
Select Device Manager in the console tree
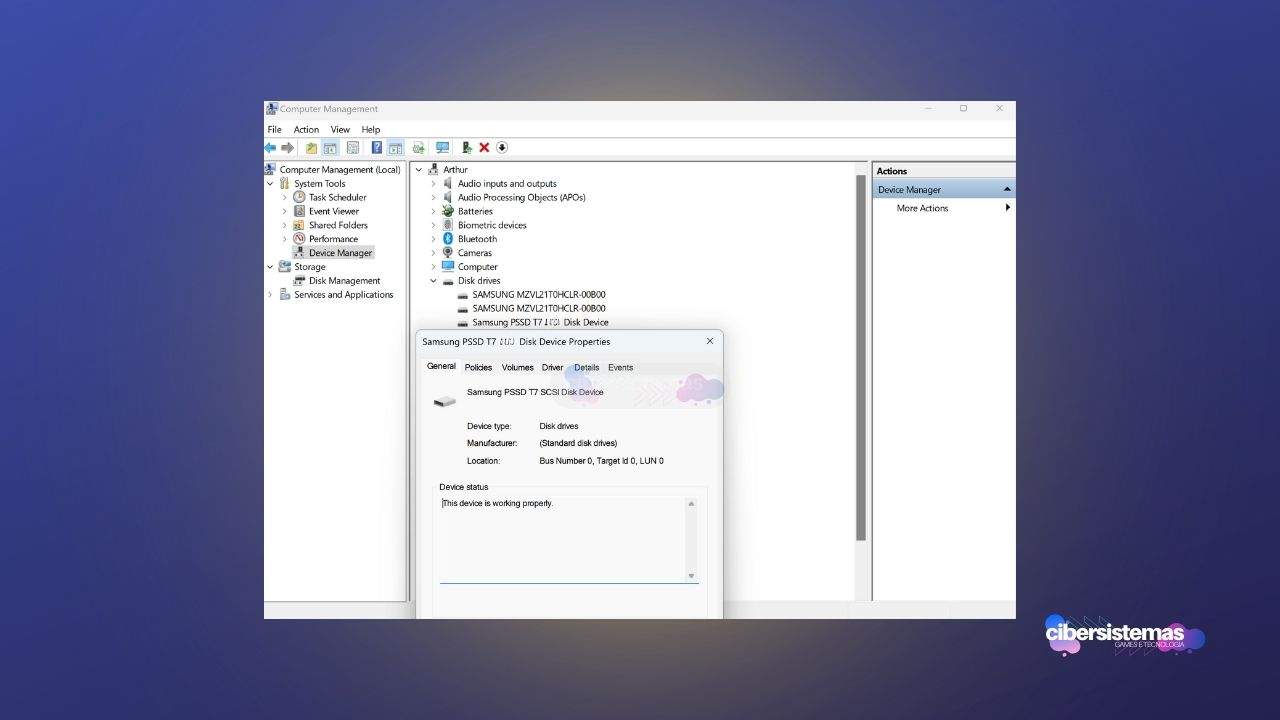point(340,253)
